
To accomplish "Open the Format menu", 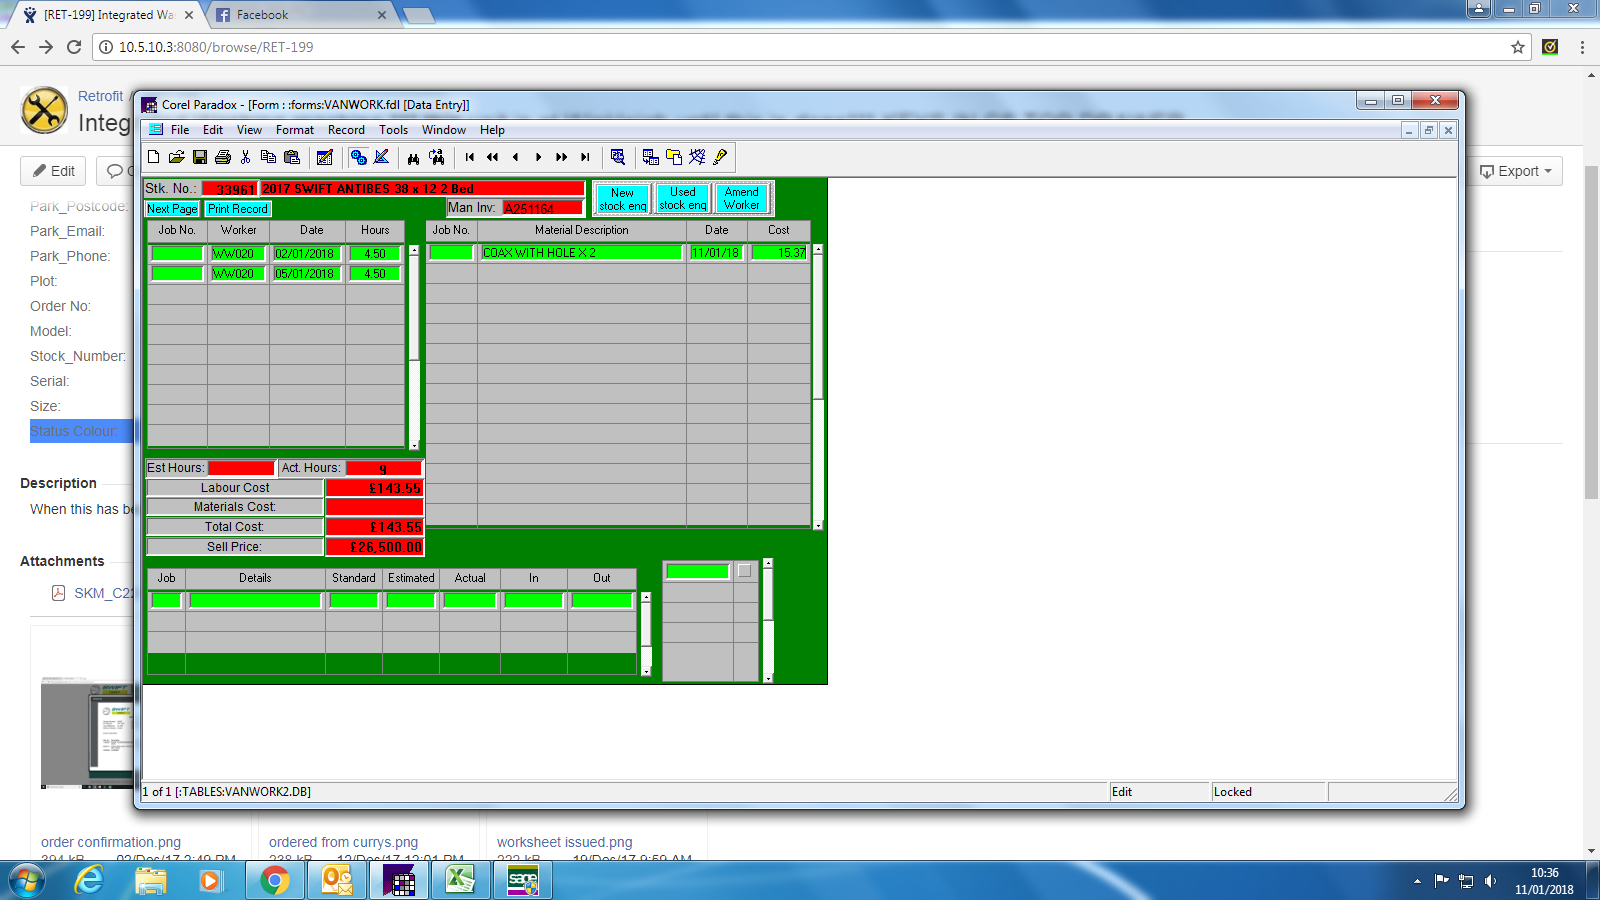I will click(x=295, y=130).
